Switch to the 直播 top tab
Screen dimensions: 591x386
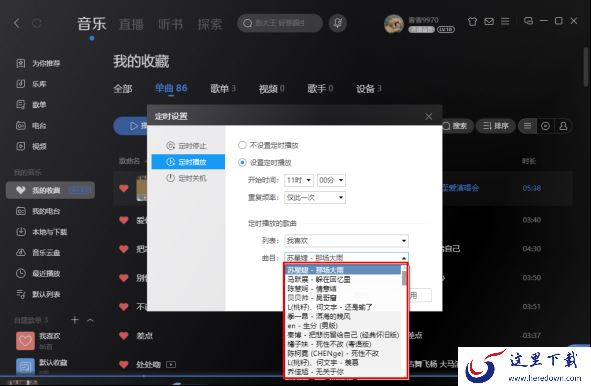click(131, 24)
